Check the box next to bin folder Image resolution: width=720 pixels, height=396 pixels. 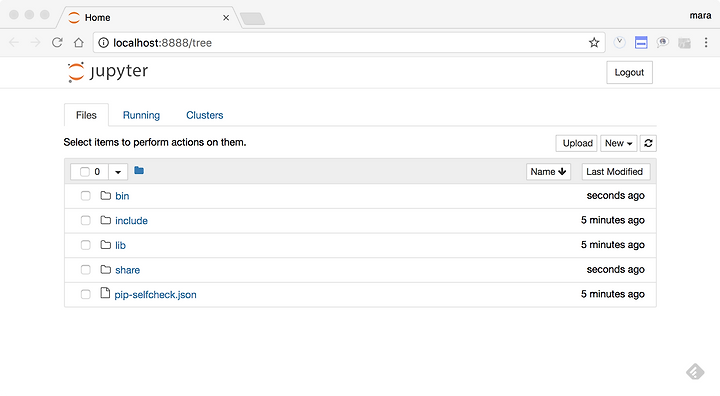coord(85,196)
